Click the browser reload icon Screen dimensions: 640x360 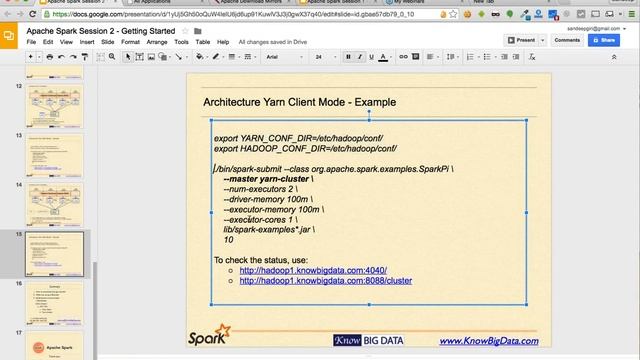coord(33,14)
